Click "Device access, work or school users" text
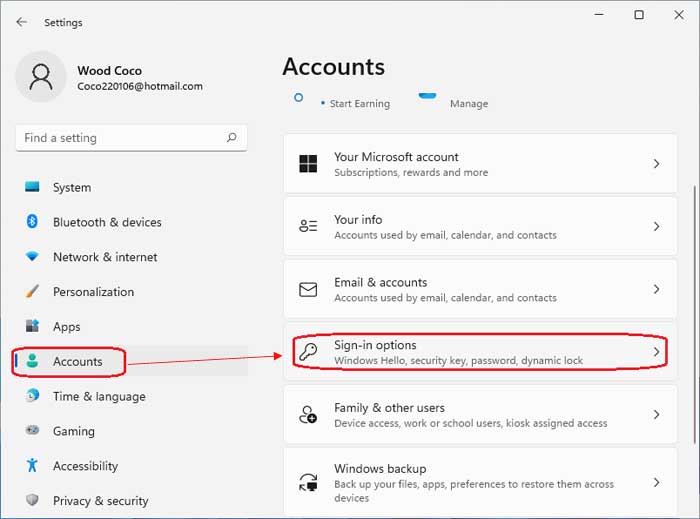 pos(471,423)
